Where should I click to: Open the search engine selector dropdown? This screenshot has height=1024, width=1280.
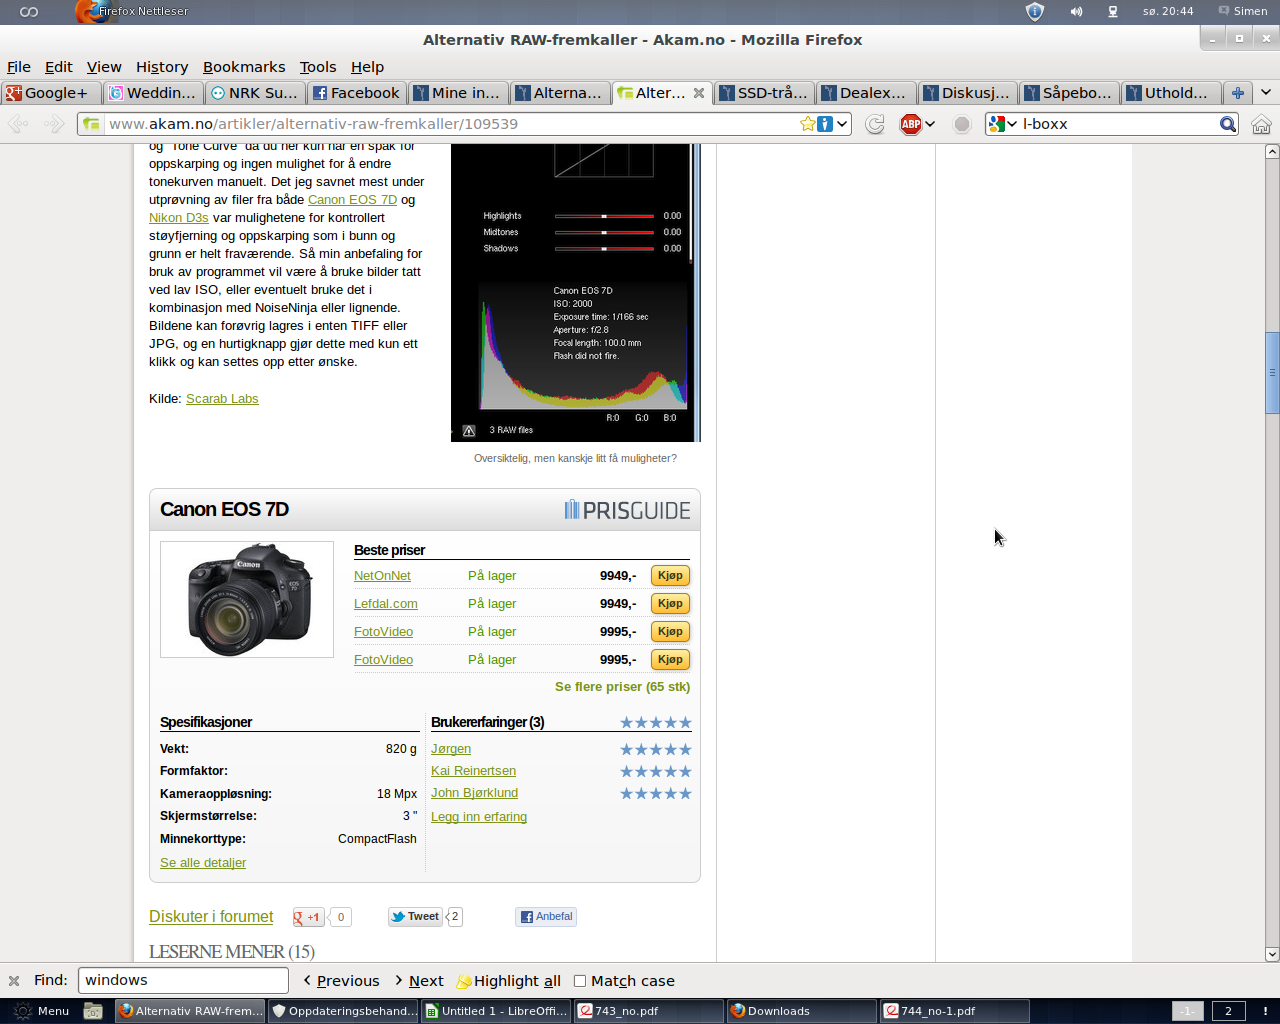pyautogui.click(x=1003, y=124)
